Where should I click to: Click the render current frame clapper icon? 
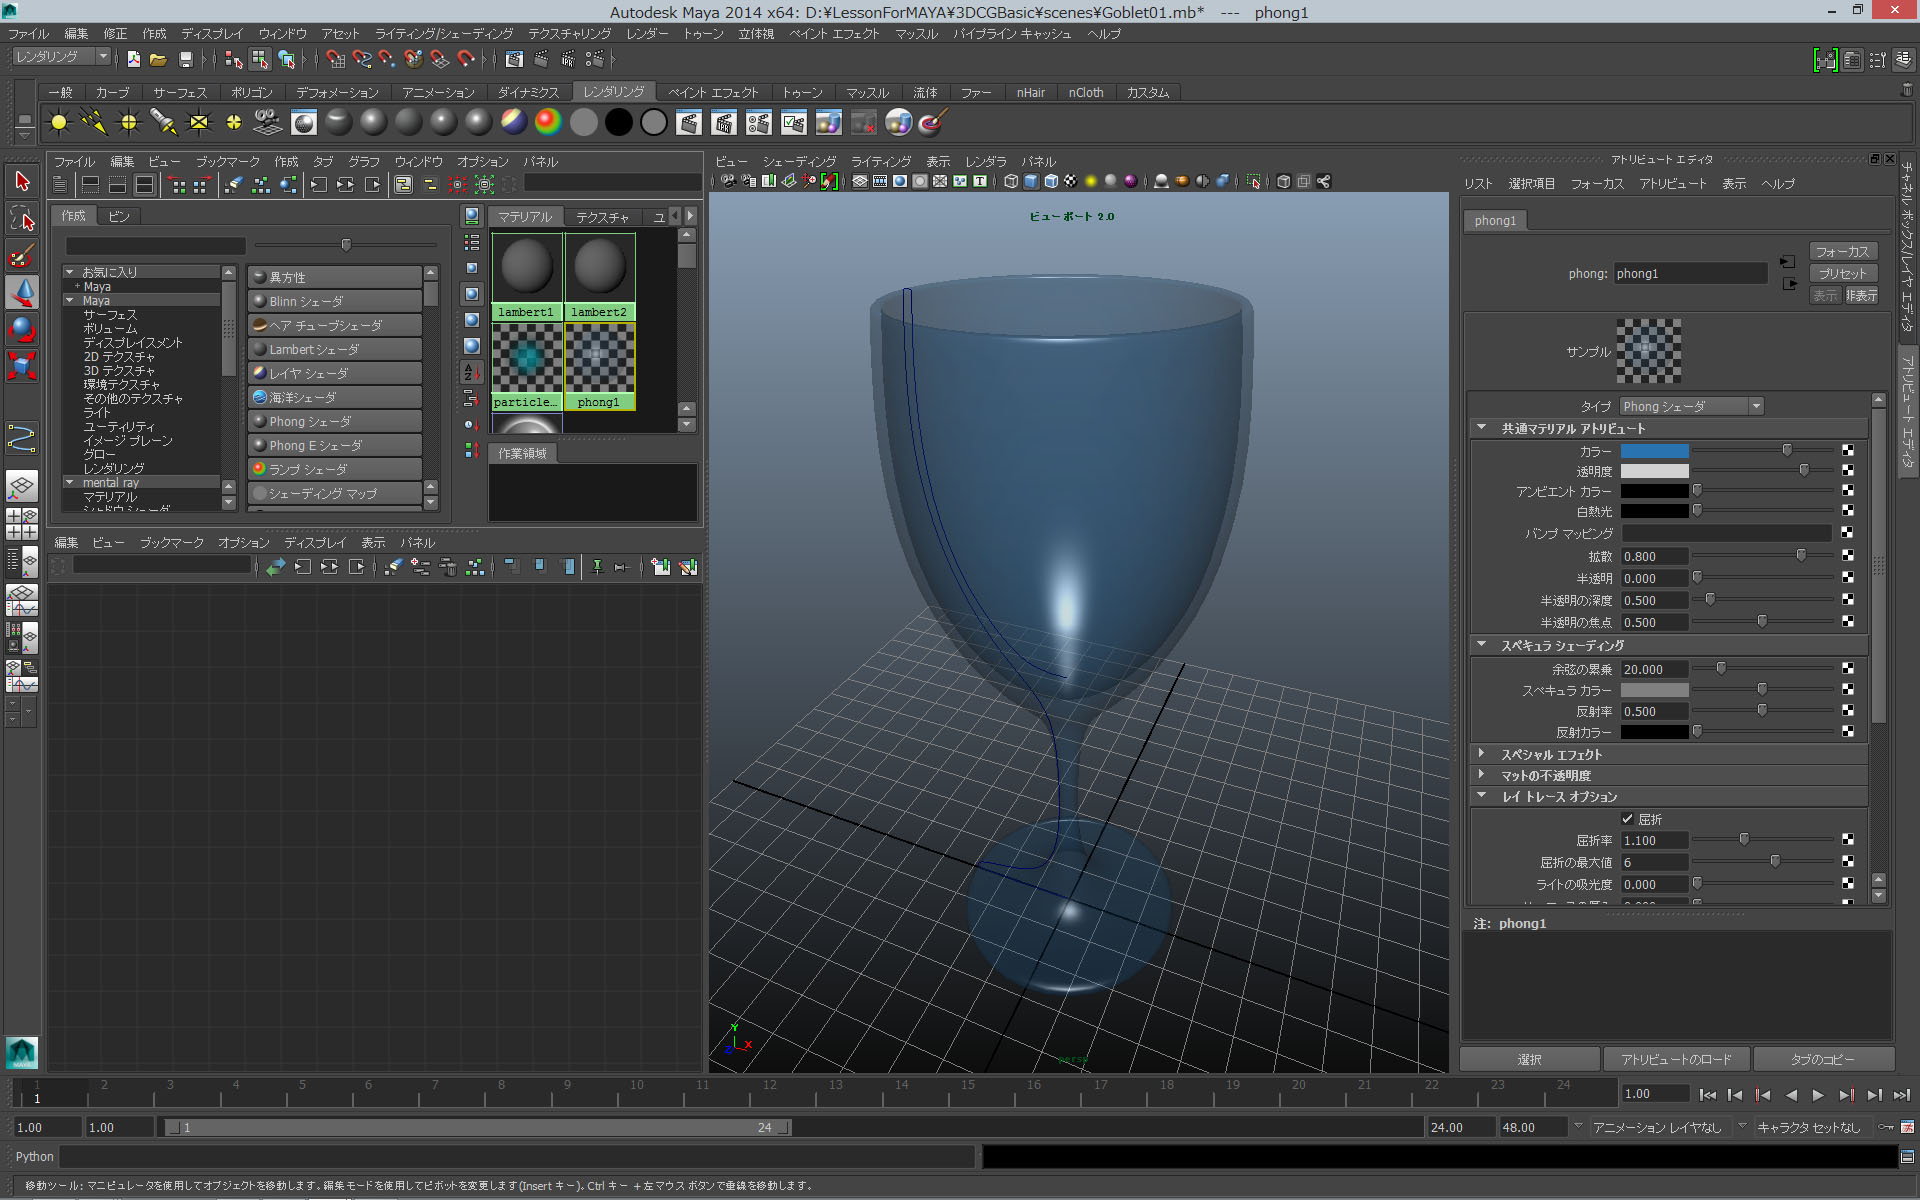click(688, 123)
